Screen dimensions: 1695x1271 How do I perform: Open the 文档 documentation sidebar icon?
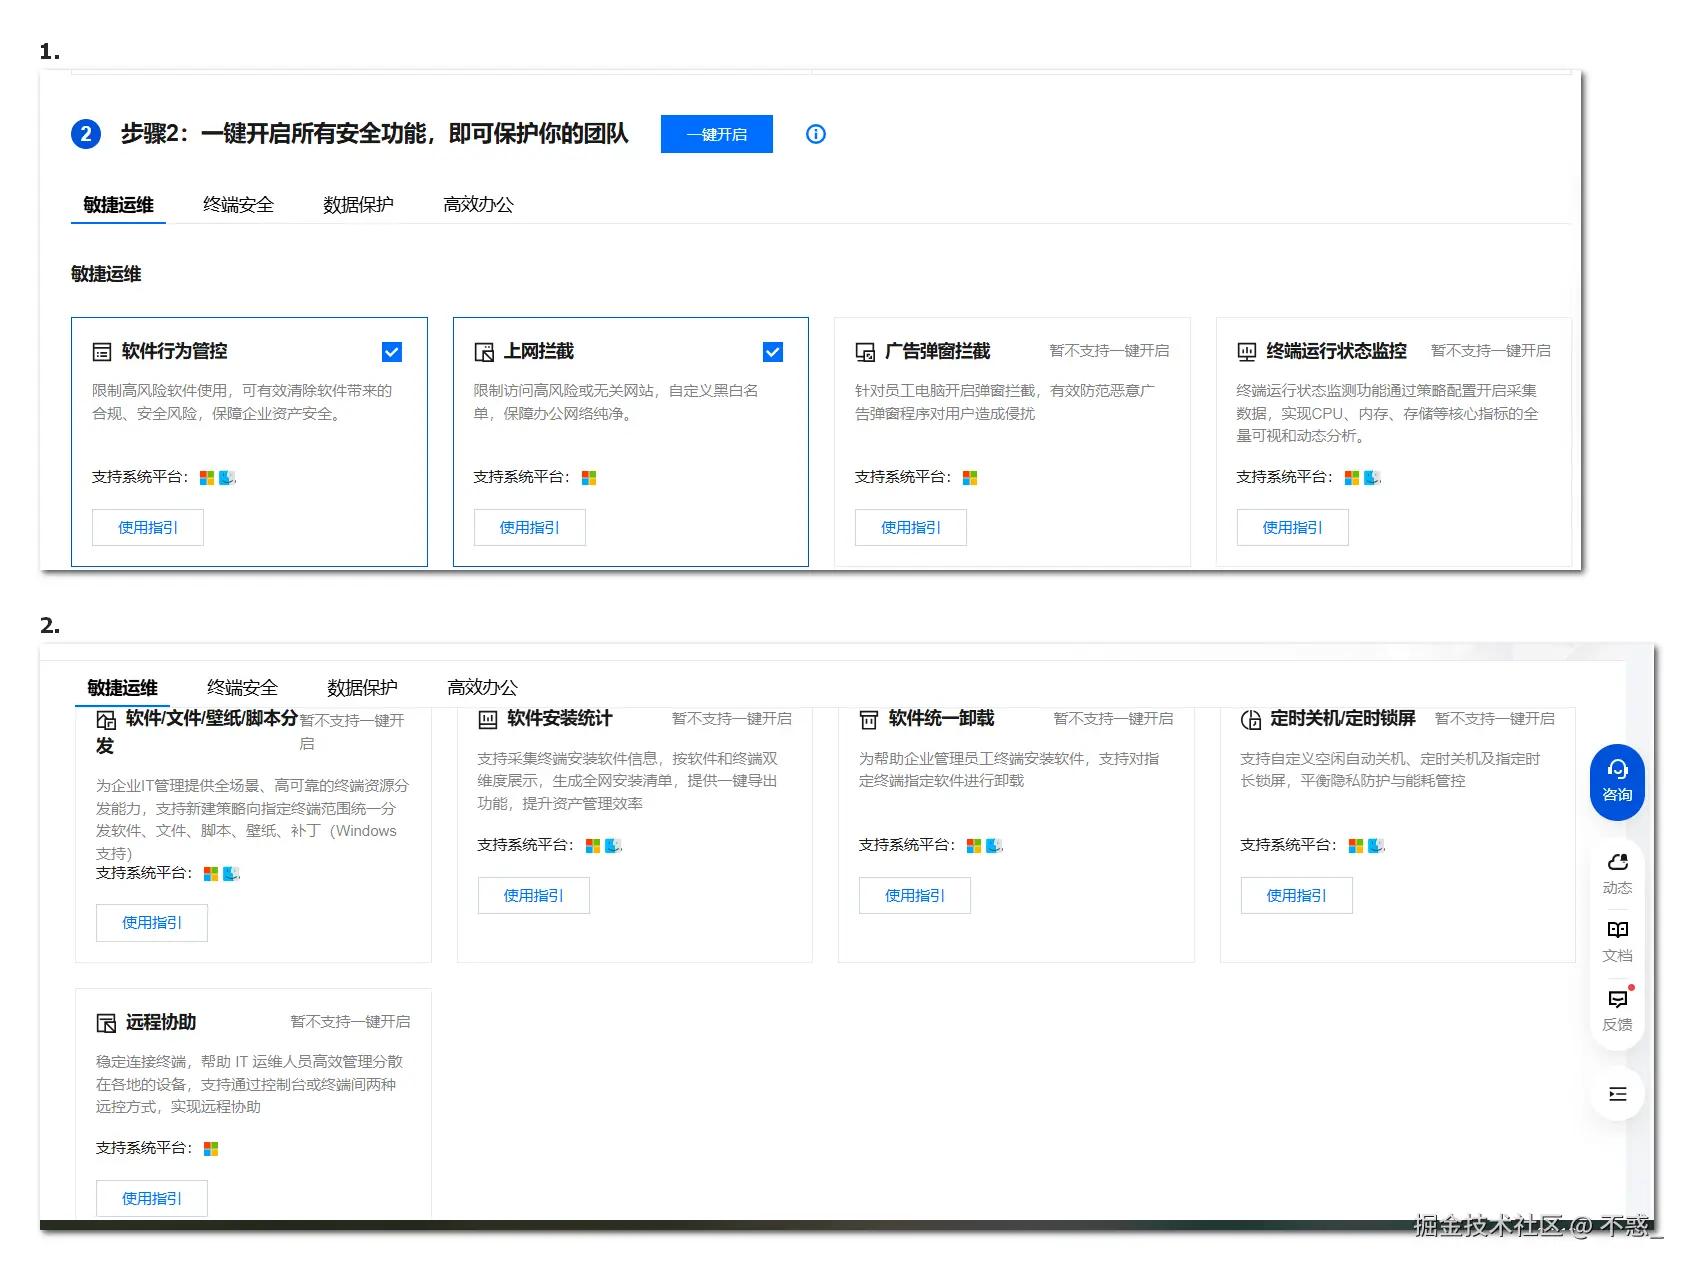(x=1617, y=941)
